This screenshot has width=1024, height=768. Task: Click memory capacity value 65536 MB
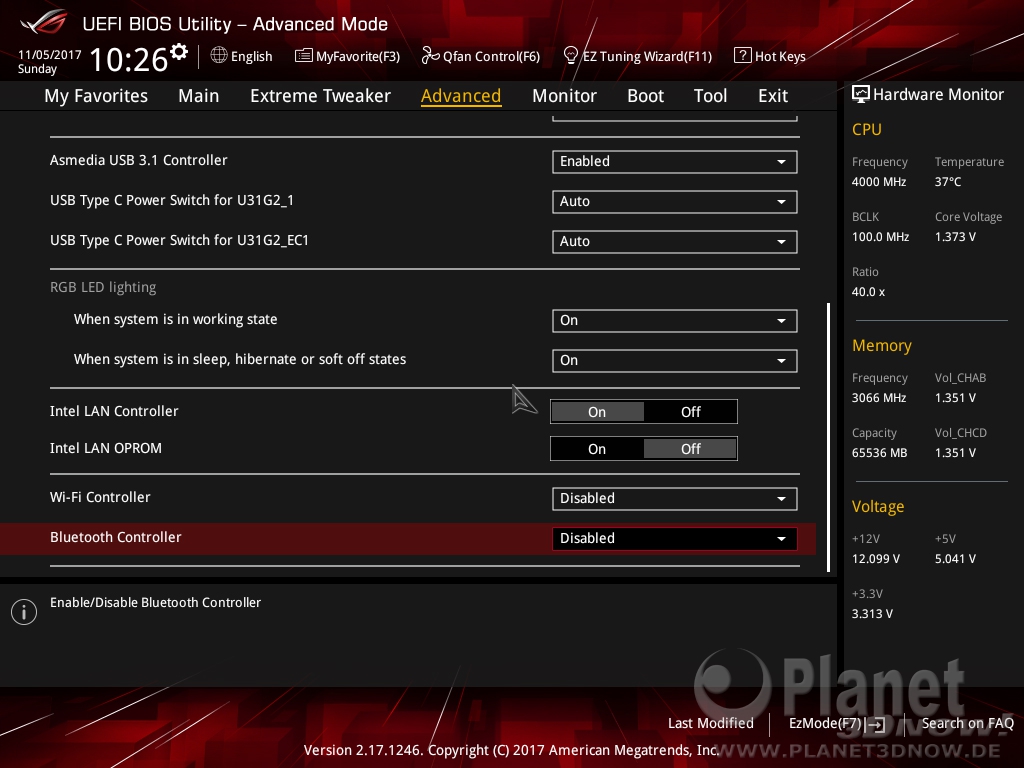click(880, 453)
